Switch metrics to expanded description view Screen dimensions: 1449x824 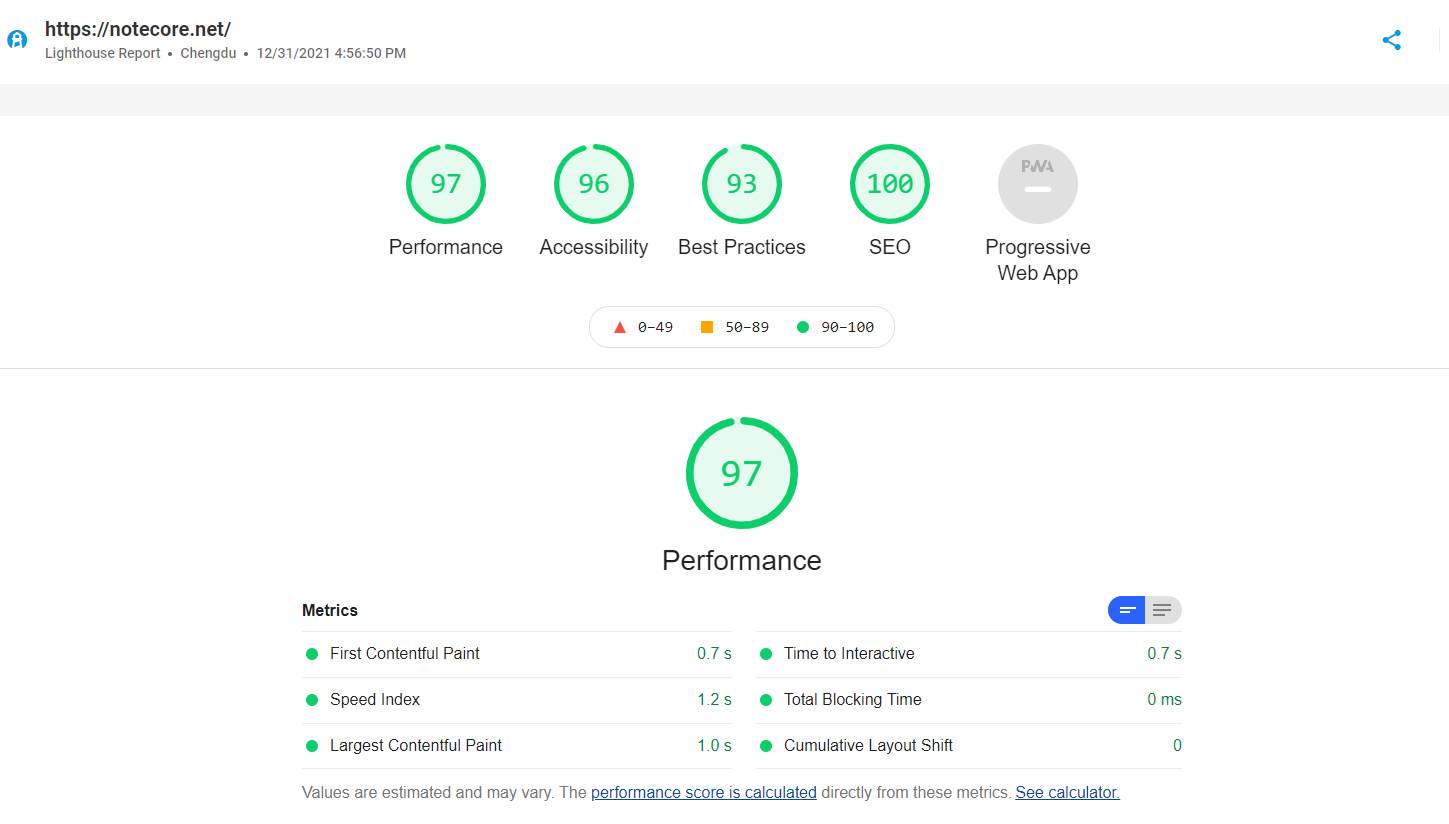(1162, 610)
